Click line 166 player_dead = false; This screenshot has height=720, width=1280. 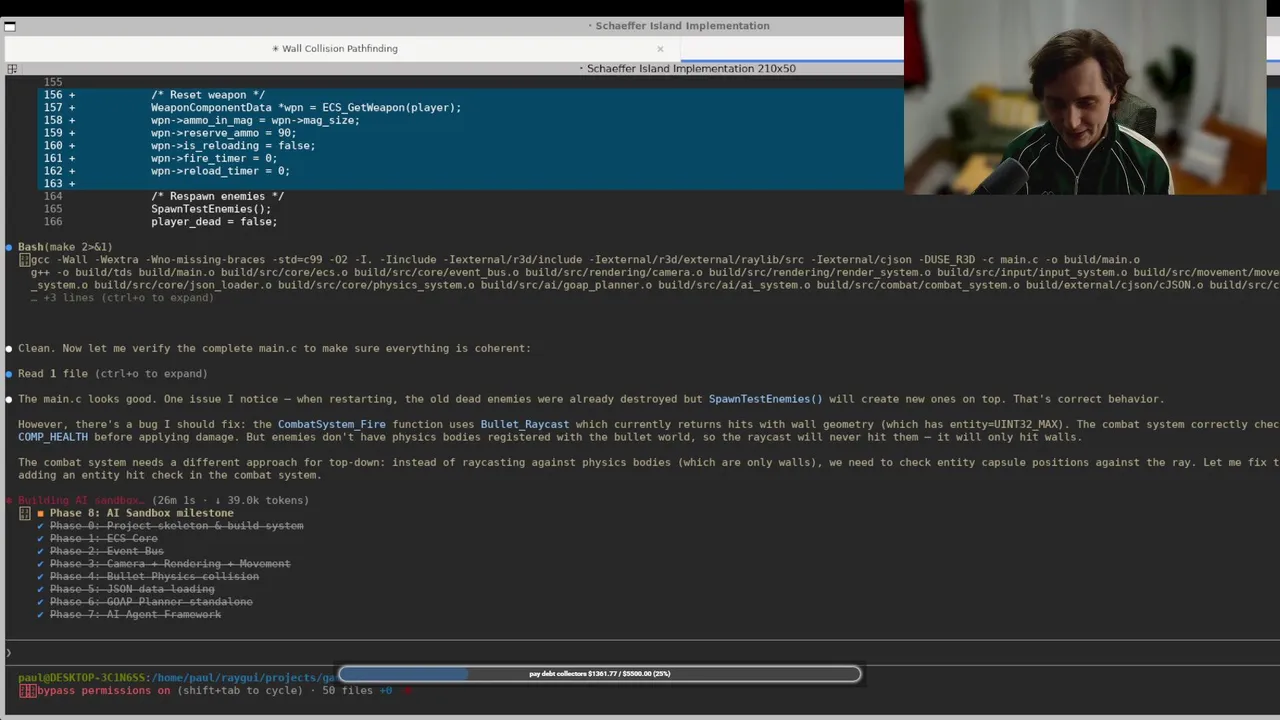click(214, 222)
